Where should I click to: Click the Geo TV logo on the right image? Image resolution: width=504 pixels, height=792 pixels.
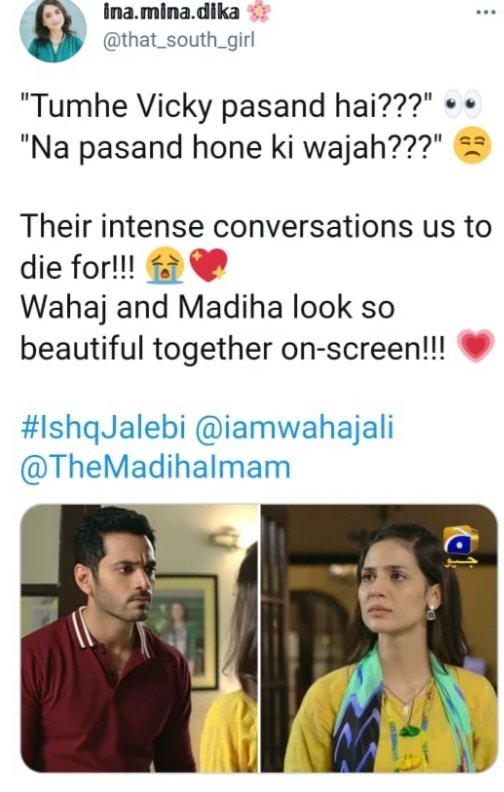[x=460, y=545]
